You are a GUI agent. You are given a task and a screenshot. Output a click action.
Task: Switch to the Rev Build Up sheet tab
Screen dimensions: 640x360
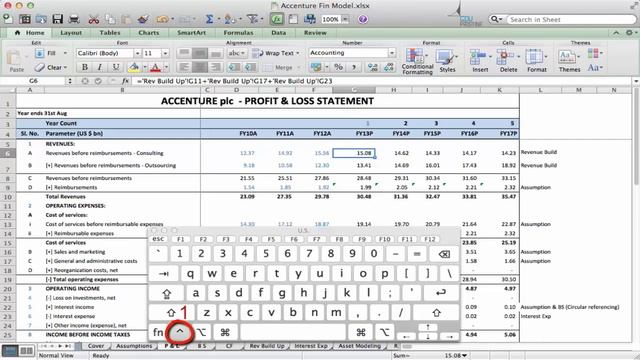click(x=267, y=346)
